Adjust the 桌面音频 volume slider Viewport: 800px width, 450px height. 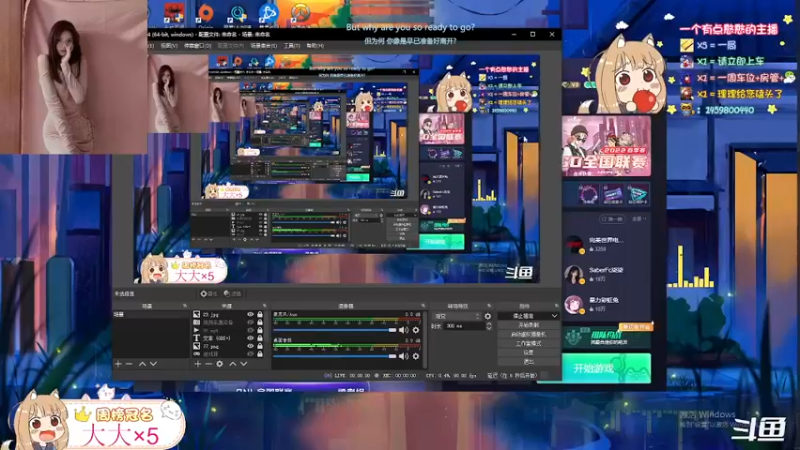335,356
